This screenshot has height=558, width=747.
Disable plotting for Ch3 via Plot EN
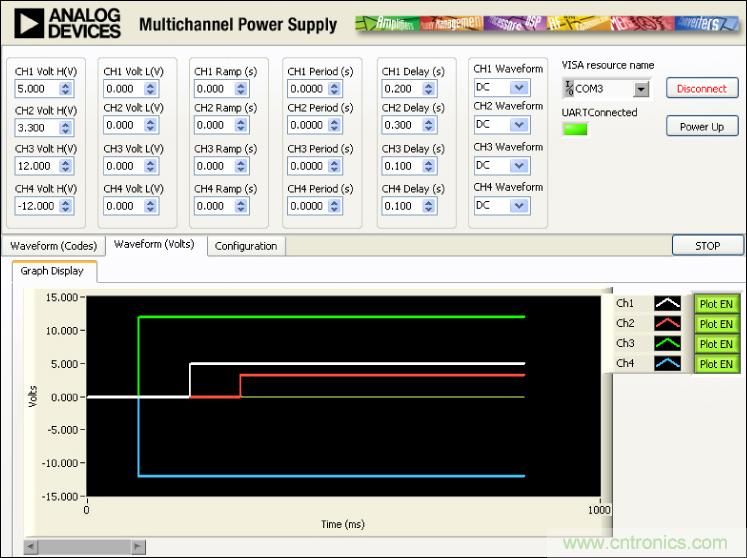point(715,344)
